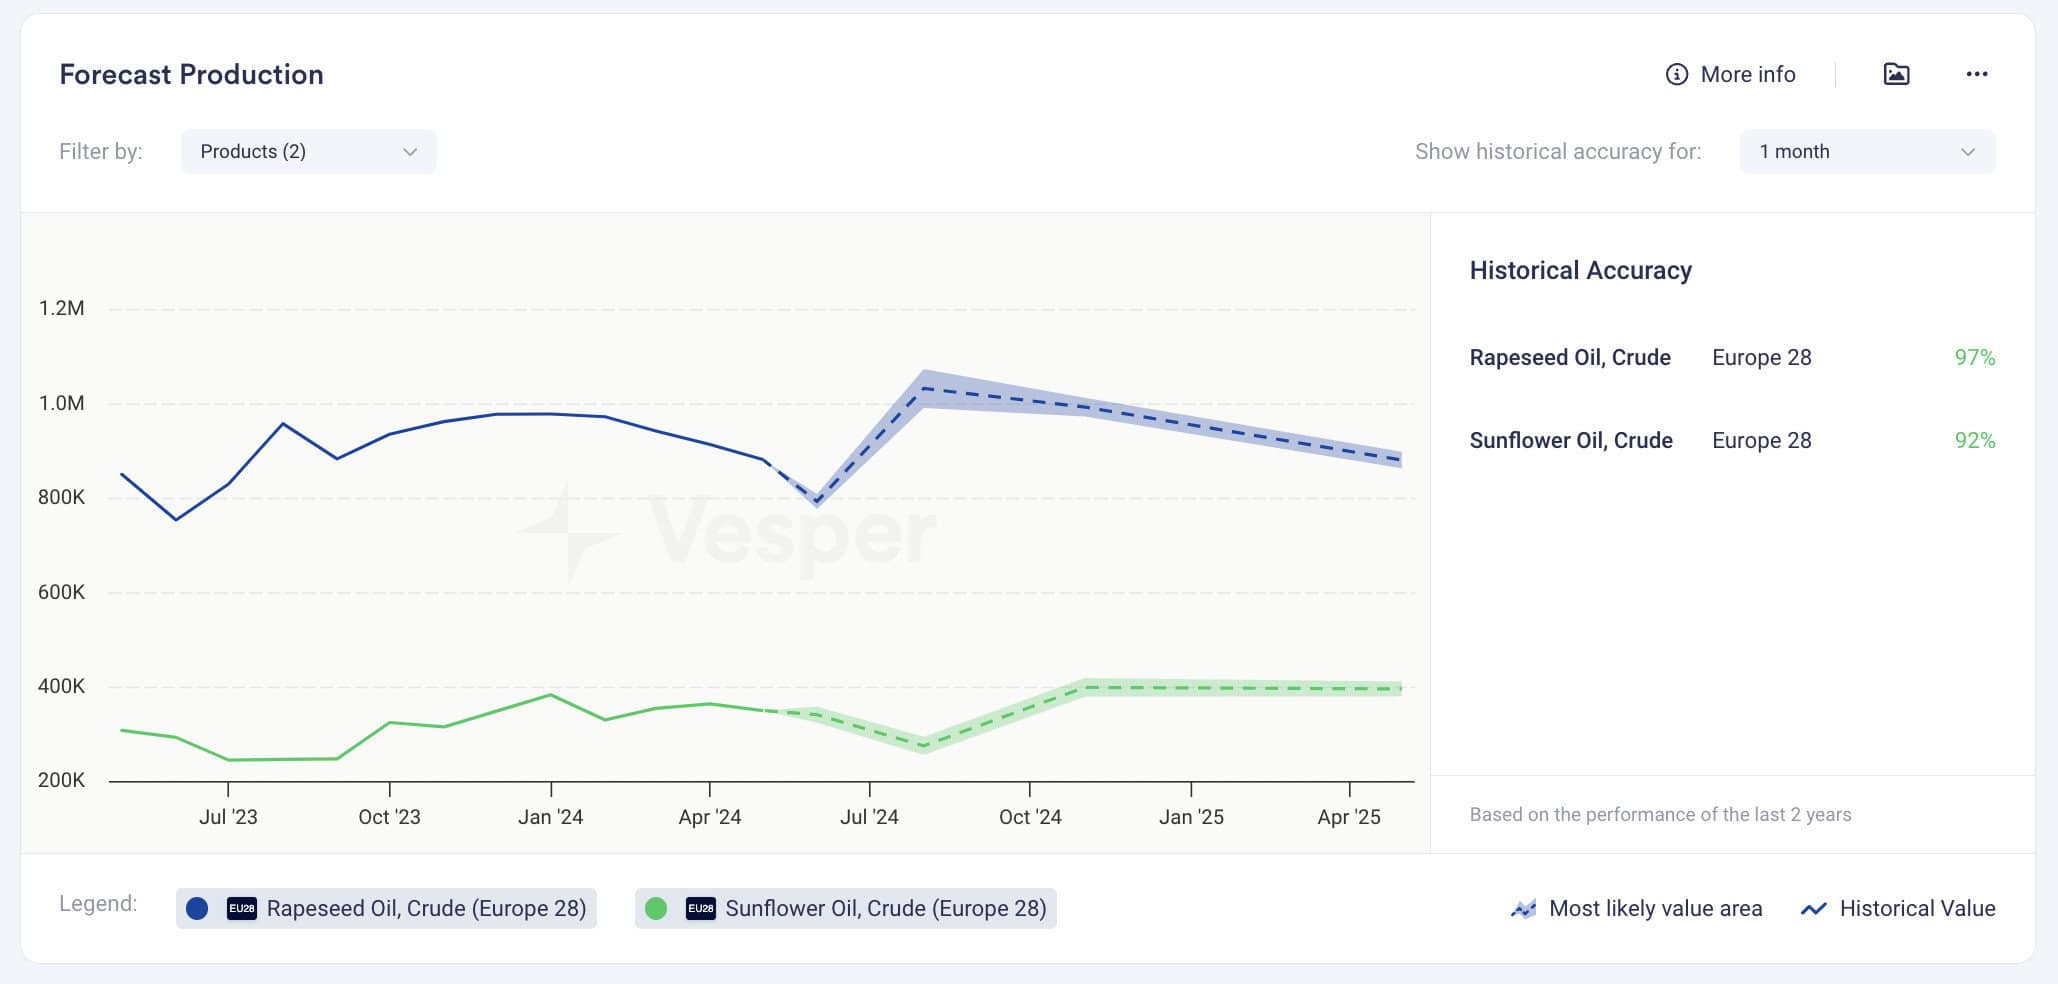
Task: Toggle Sunflower Oil, Crude series in legend
Action: pyautogui.click(x=845, y=908)
